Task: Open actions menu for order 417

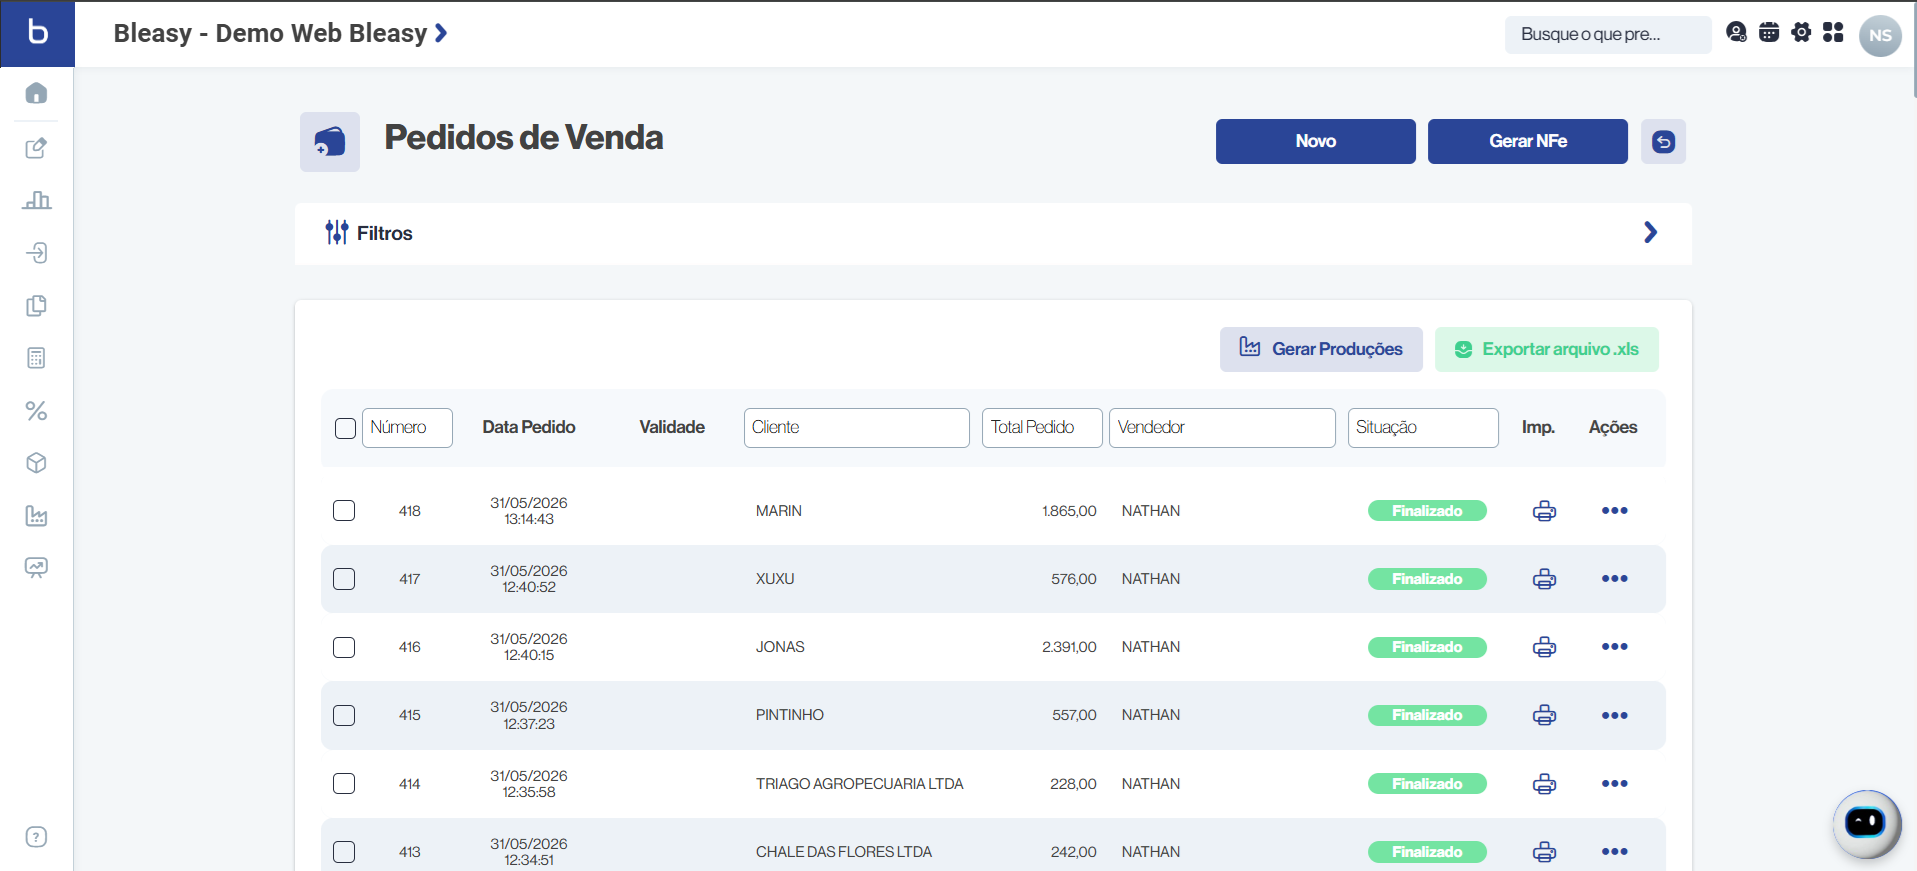Action: coord(1614,579)
